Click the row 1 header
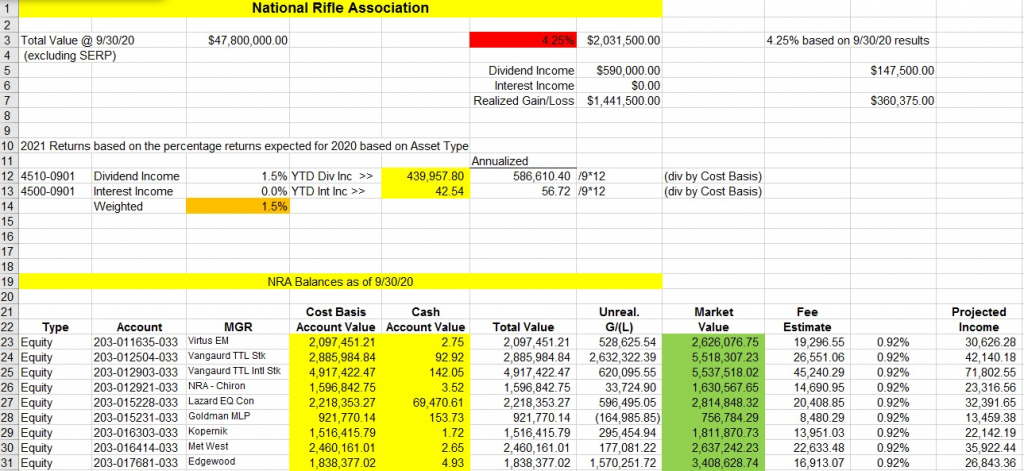Screen dimensions: 1024x471 [9, 8]
